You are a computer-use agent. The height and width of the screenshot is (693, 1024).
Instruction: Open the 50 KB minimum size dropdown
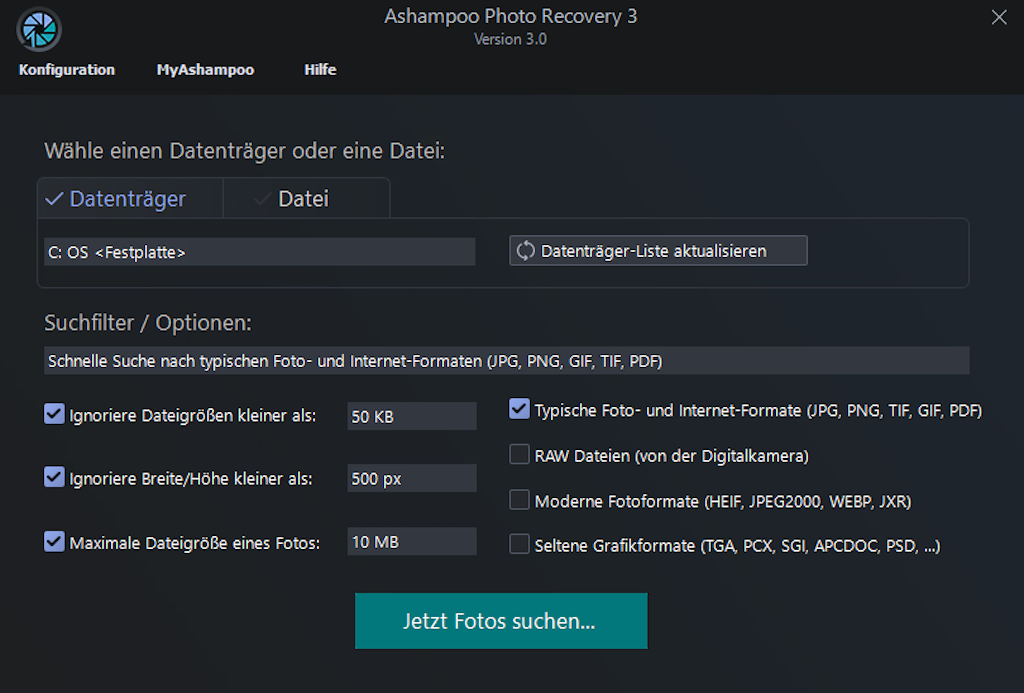click(x=411, y=416)
